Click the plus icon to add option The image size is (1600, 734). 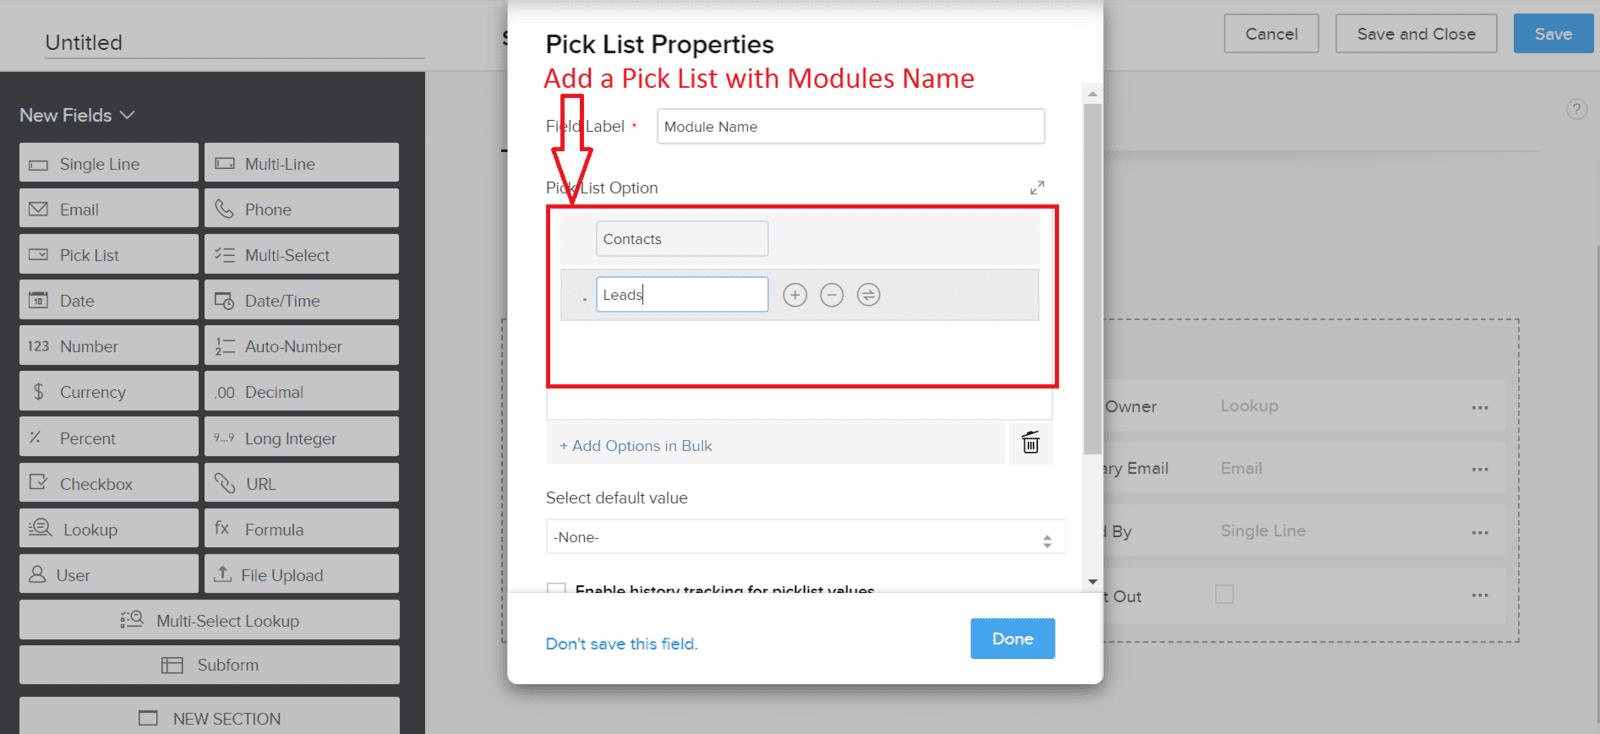point(795,295)
